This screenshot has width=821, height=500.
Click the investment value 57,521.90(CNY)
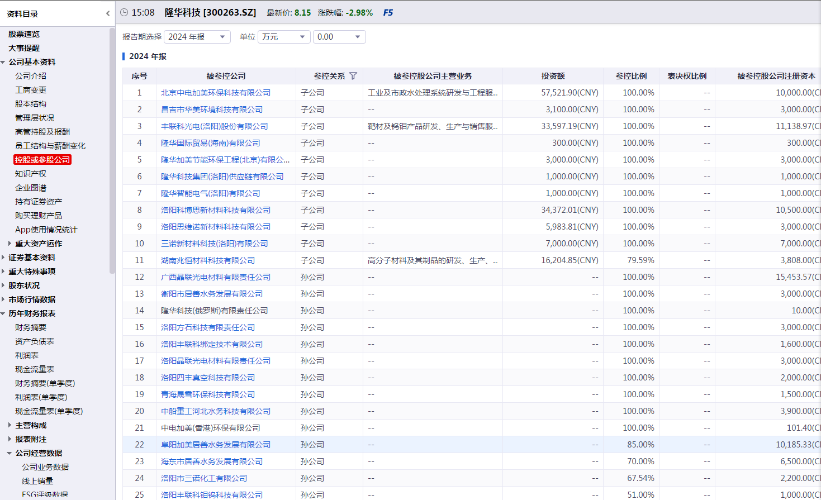tap(570, 93)
